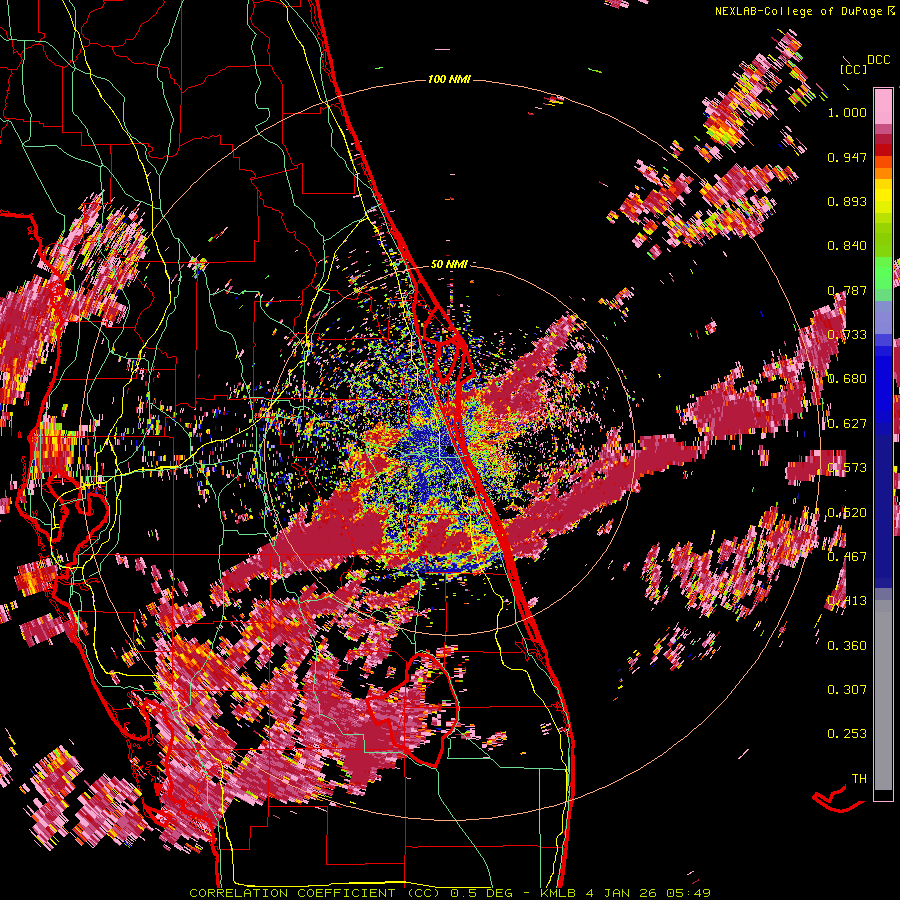Click the 0.680 color scale value
The width and height of the screenshot is (900, 900).
(847, 379)
